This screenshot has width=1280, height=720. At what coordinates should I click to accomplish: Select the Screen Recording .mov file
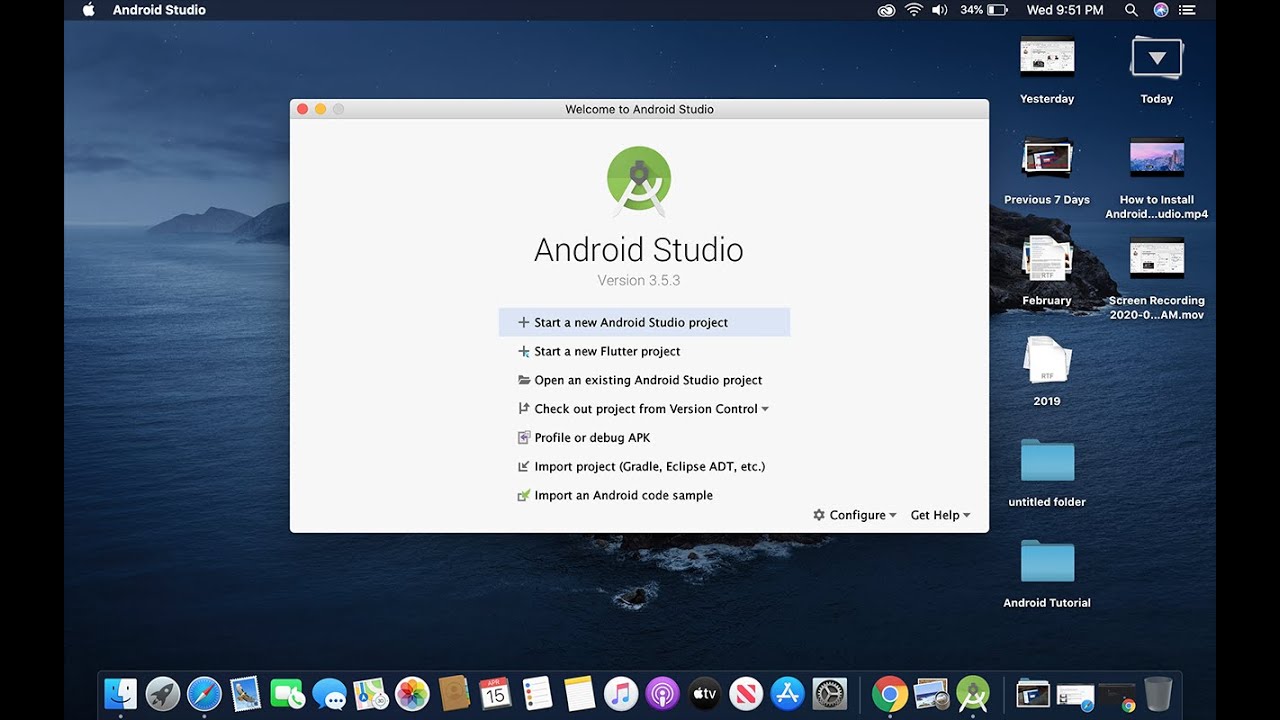tap(1157, 279)
